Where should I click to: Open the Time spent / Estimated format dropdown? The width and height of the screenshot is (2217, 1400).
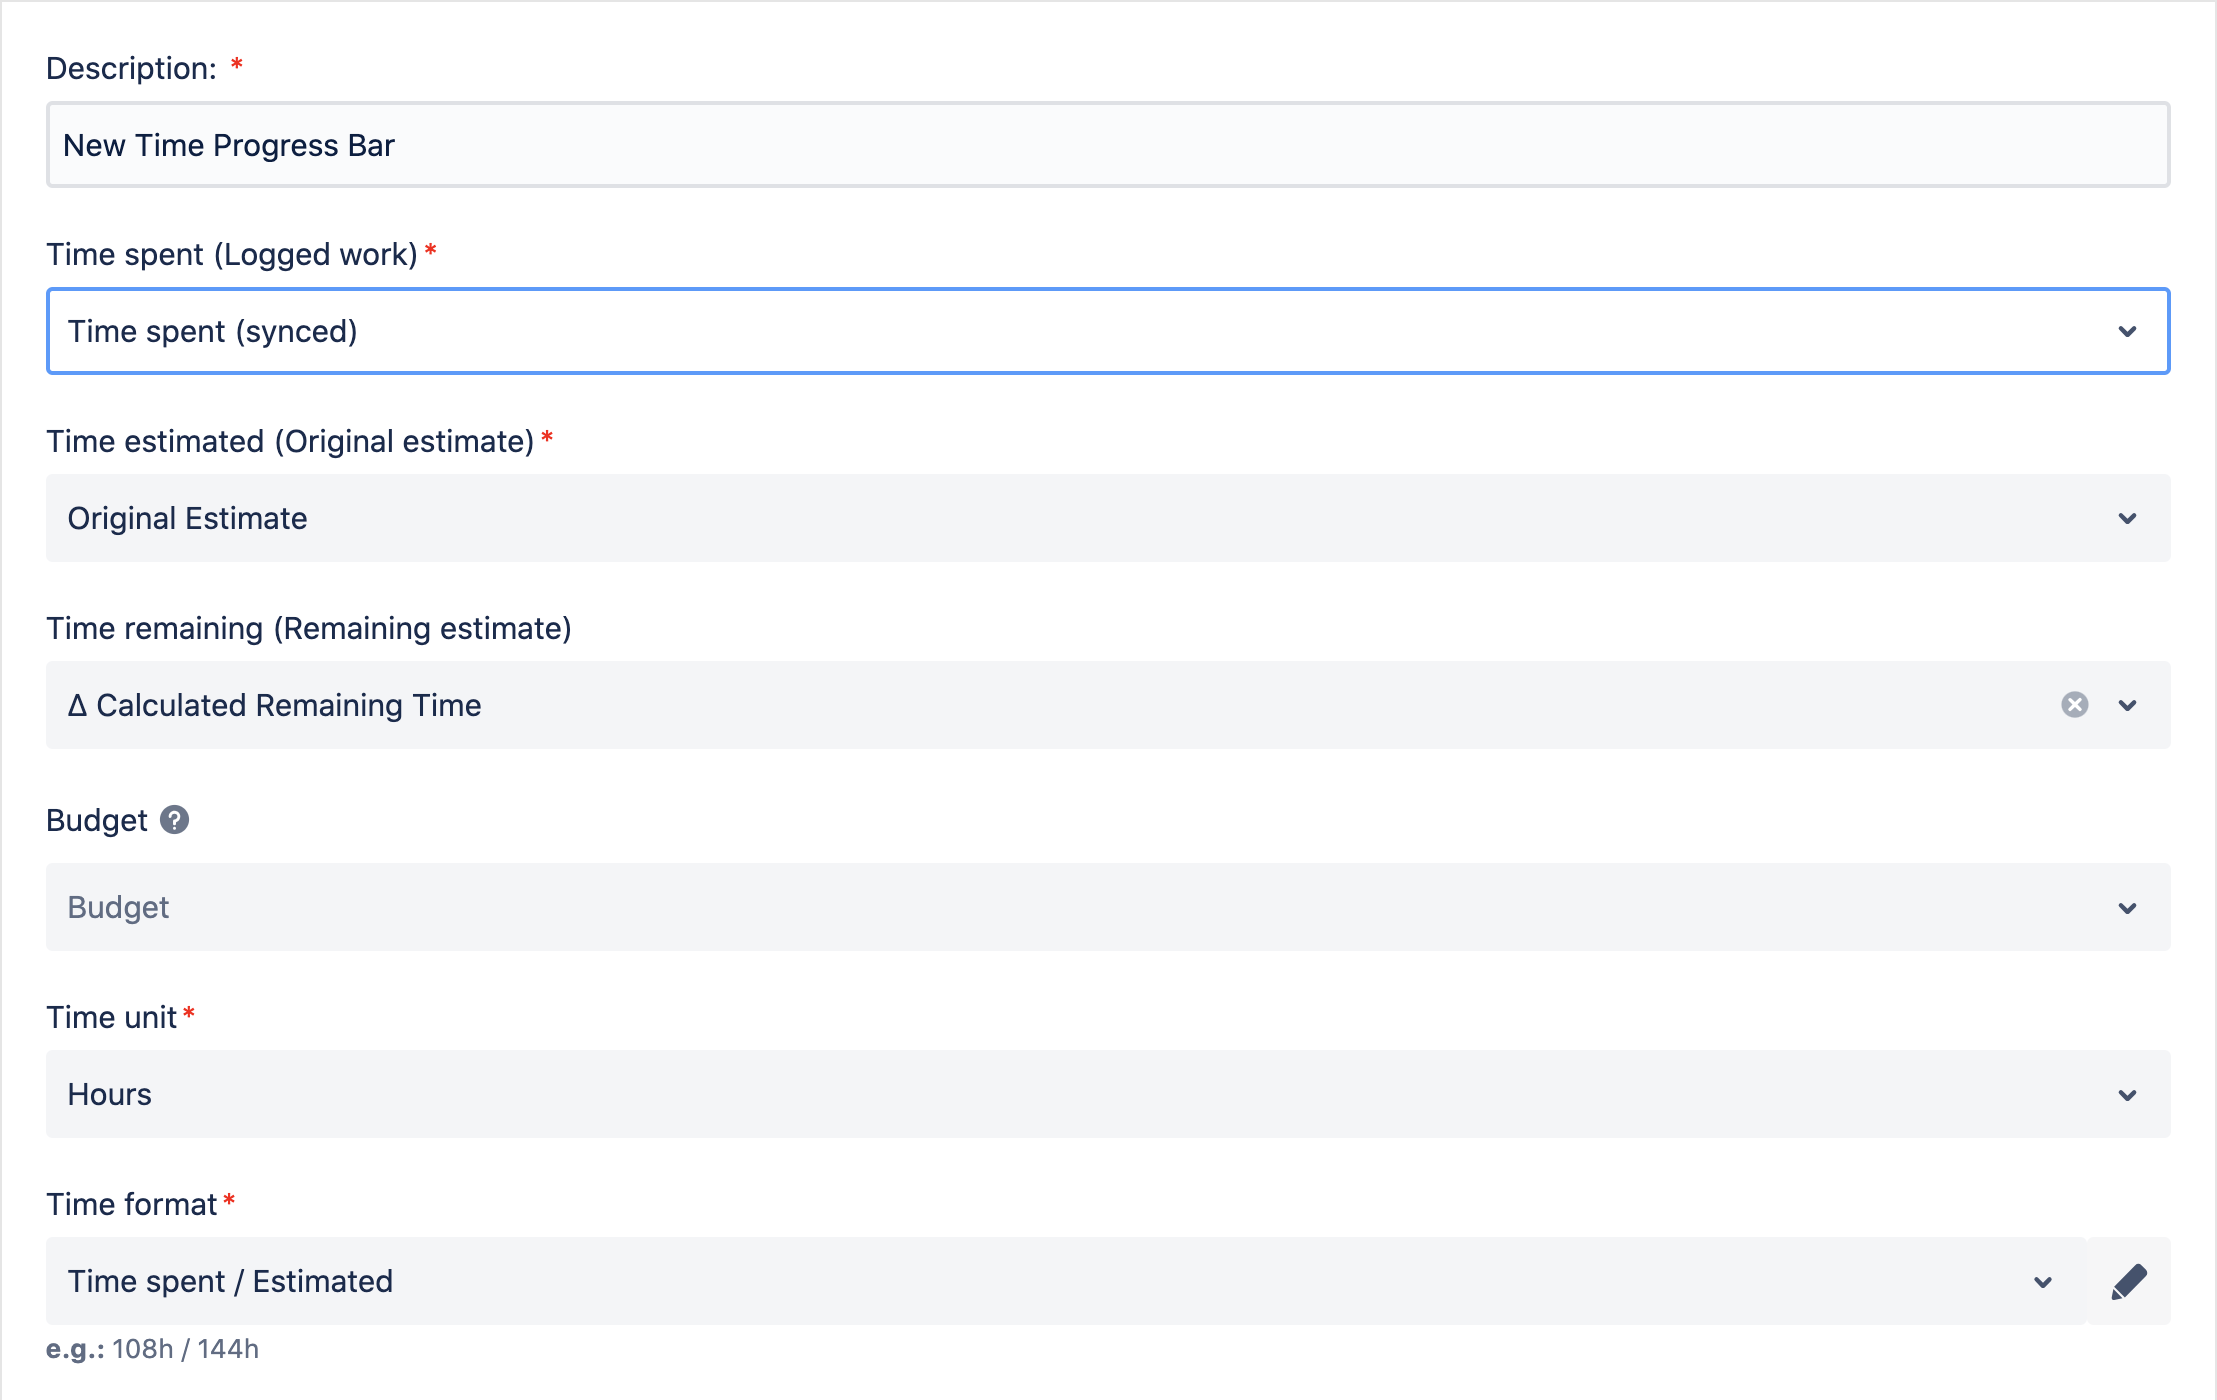(1000, 1281)
